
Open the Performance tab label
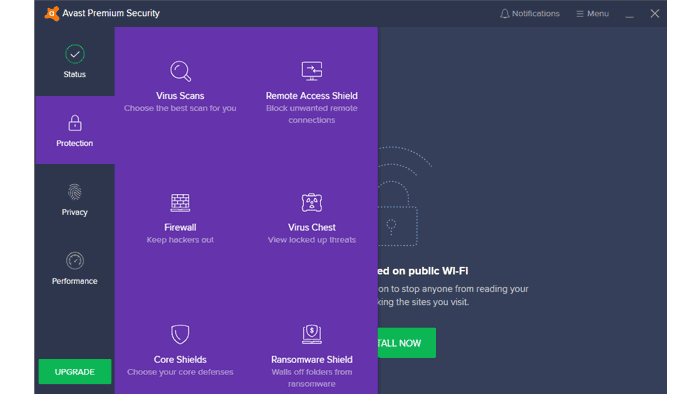pos(75,281)
